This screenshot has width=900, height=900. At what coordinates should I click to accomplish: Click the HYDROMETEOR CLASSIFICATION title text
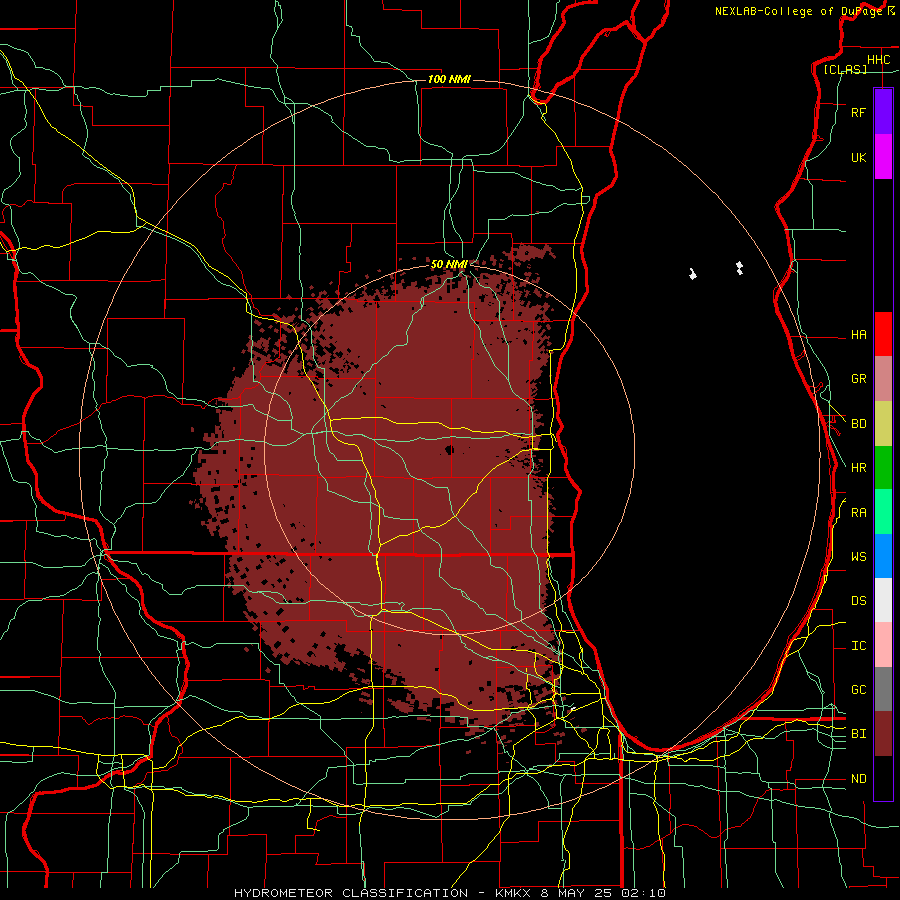(x=351, y=893)
